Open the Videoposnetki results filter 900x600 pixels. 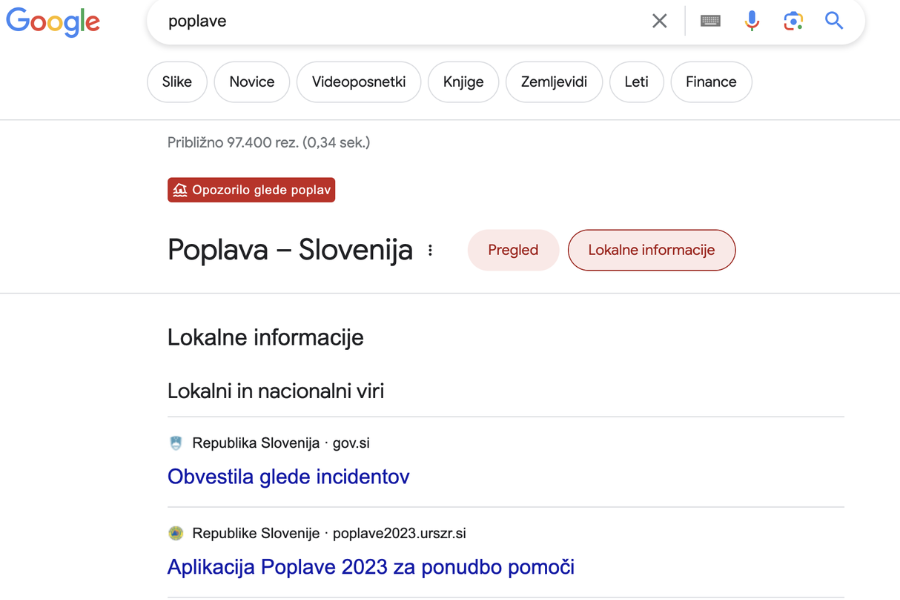pyautogui.click(x=358, y=82)
